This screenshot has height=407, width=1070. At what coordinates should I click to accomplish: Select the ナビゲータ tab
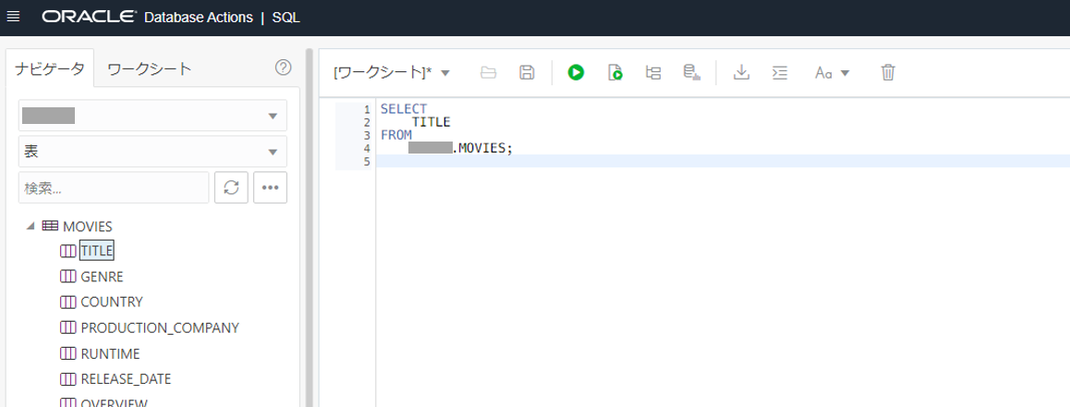[x=50, y=68]
